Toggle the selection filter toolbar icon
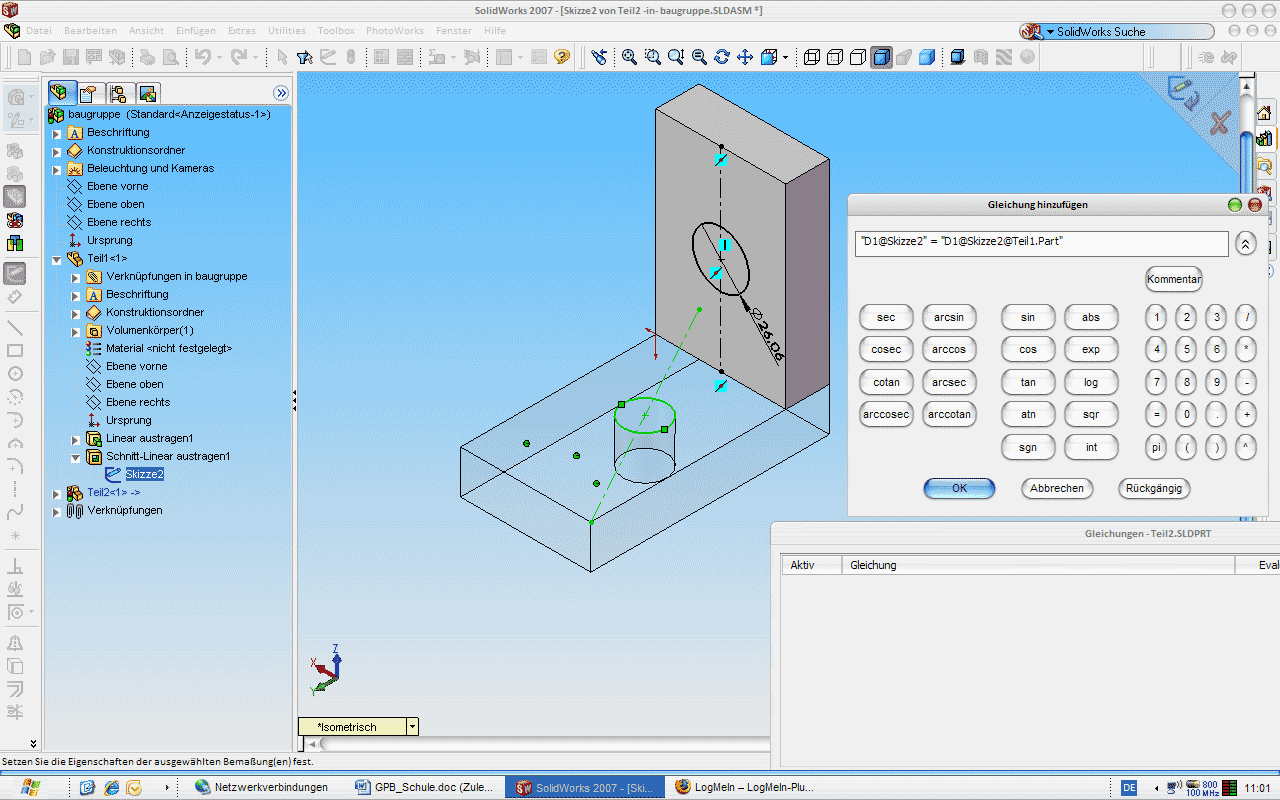 (x=305, y=57)
